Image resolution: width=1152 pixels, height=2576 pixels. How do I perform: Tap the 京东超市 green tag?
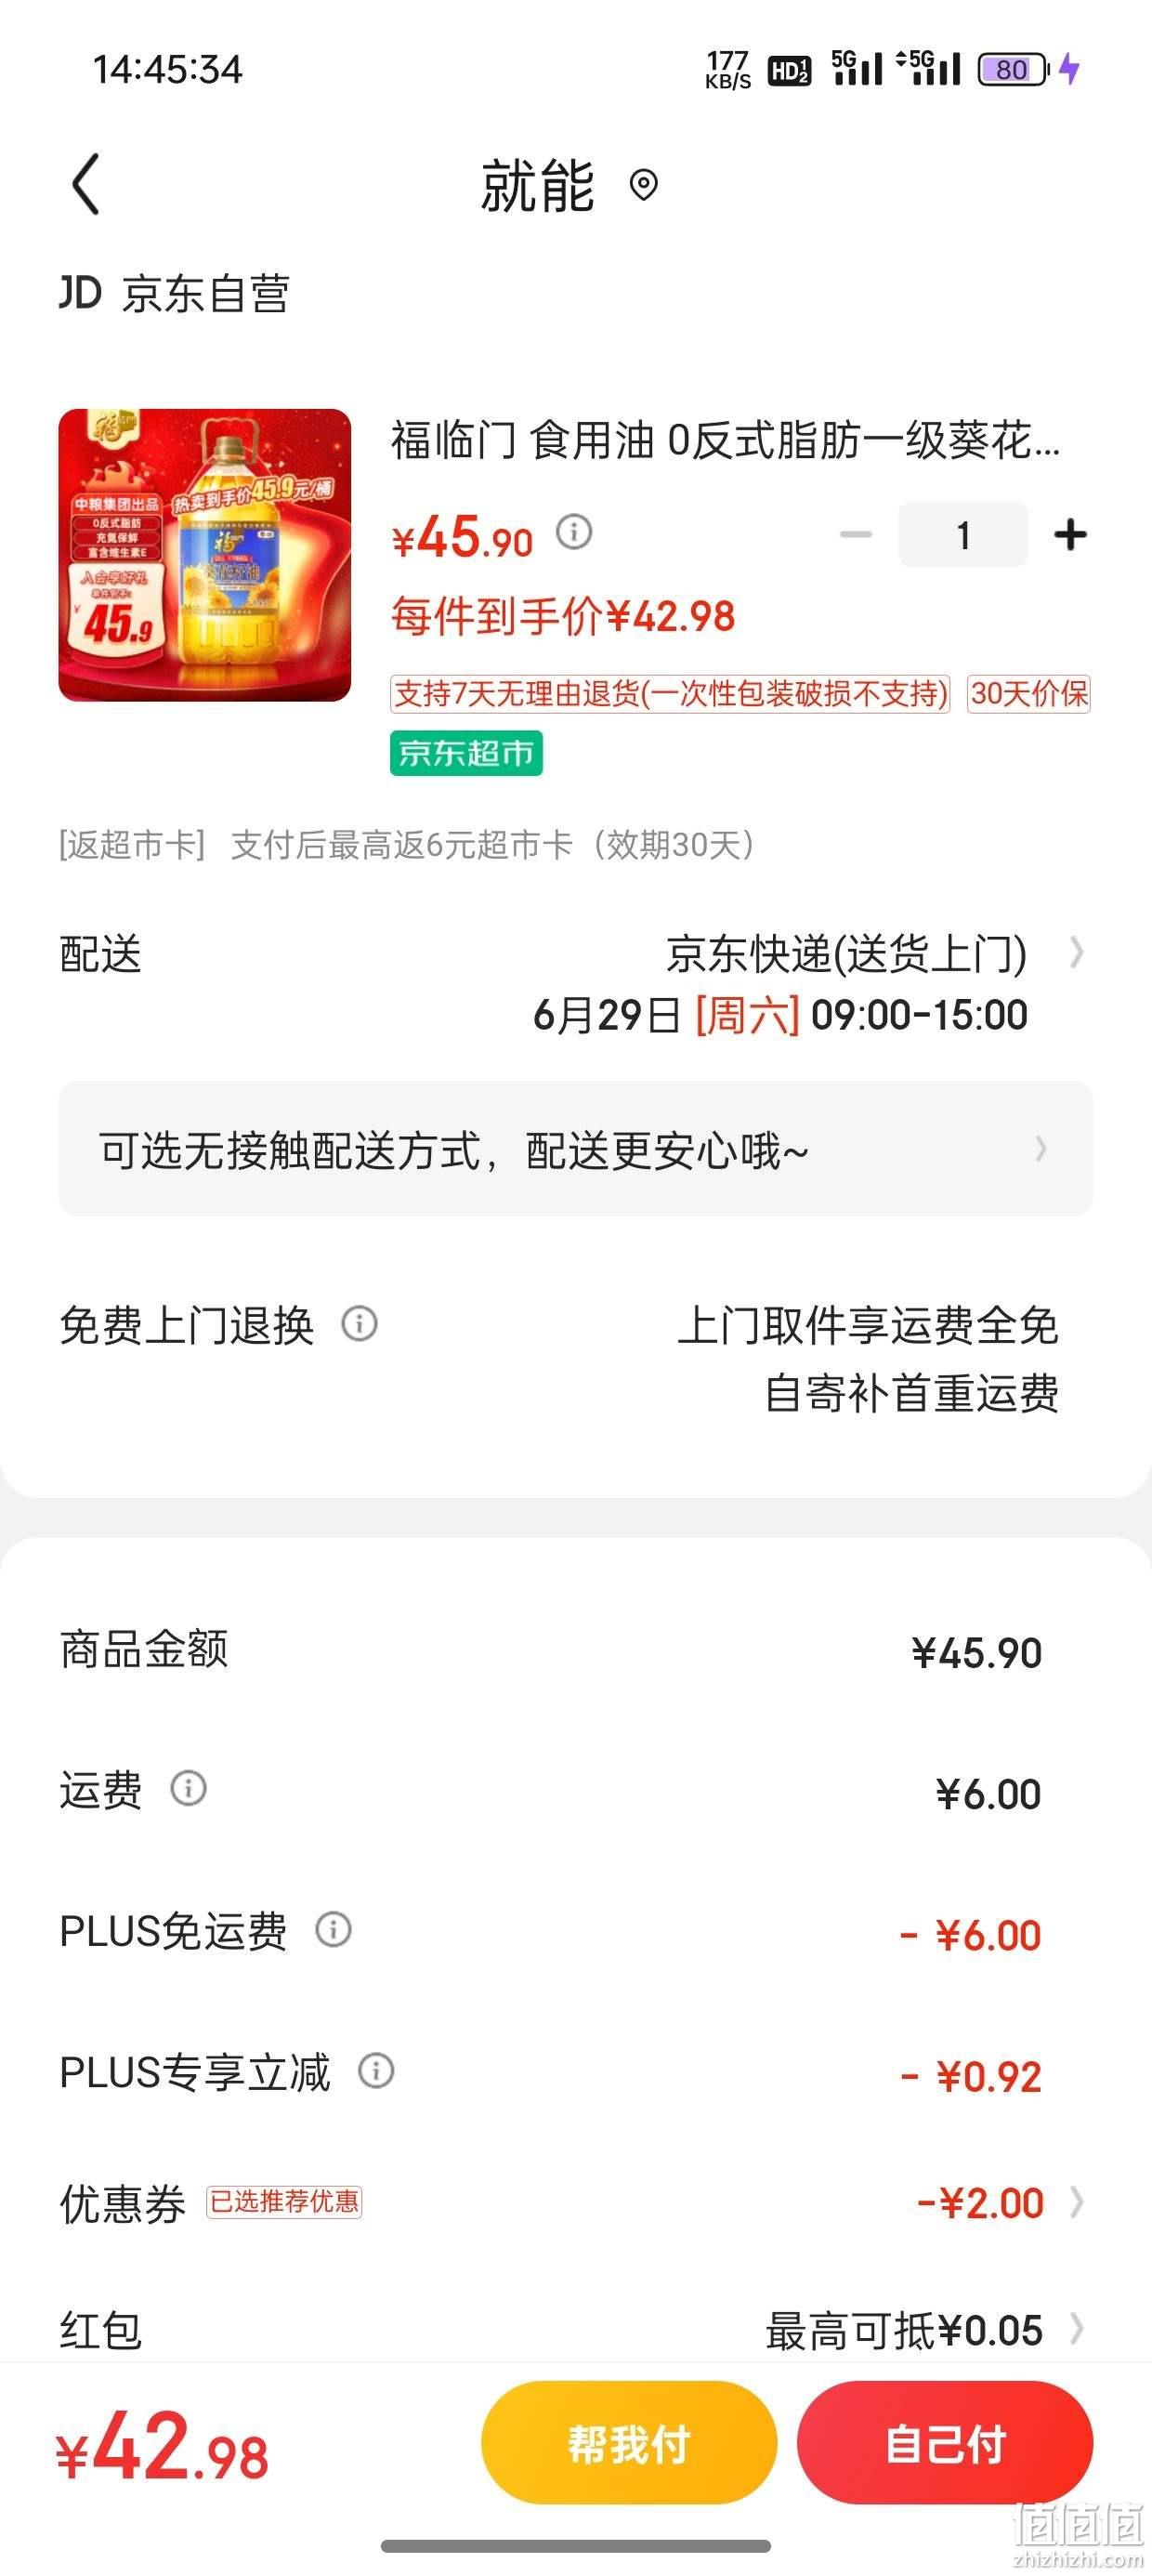[466, 753]
